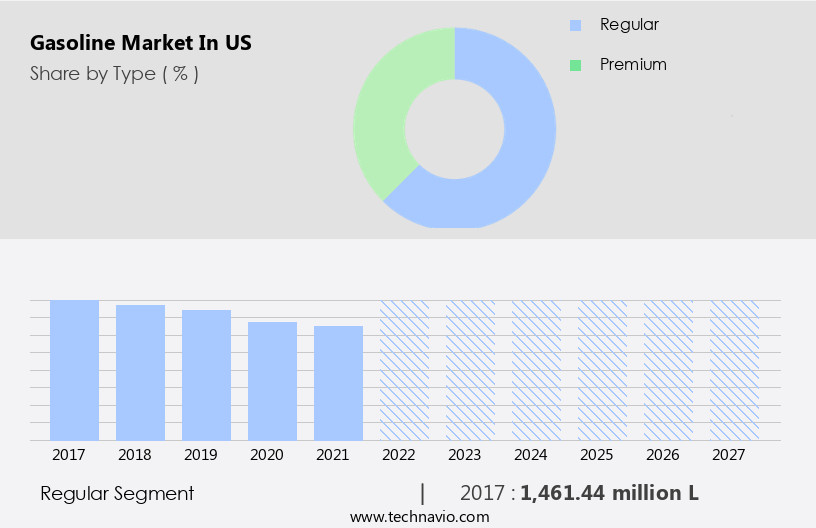Click the hatched 2027 forecast bar
Viewport: 816px width, 528px height.
734,370
